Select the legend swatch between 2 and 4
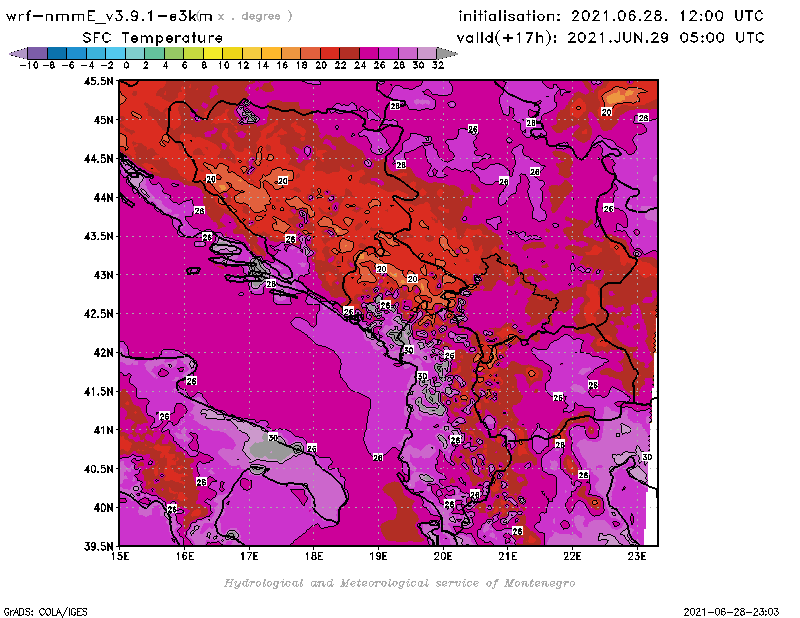The height and width of the screenshot is (618, 800). [x=155, y=54]
